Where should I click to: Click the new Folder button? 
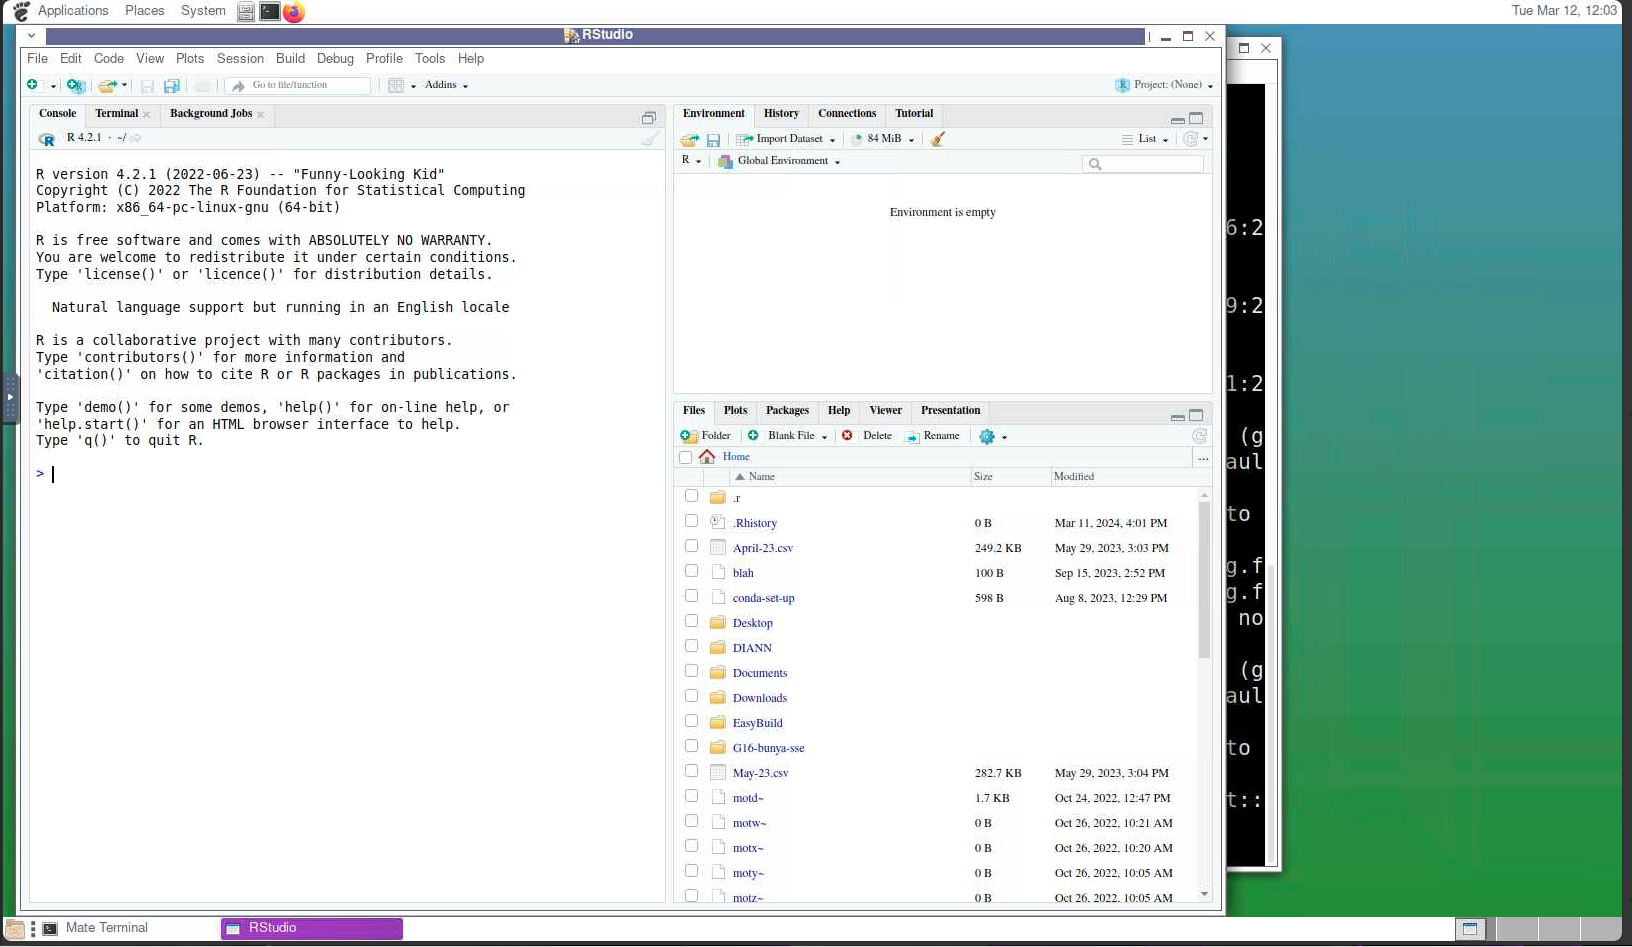[x=706, y=436]
